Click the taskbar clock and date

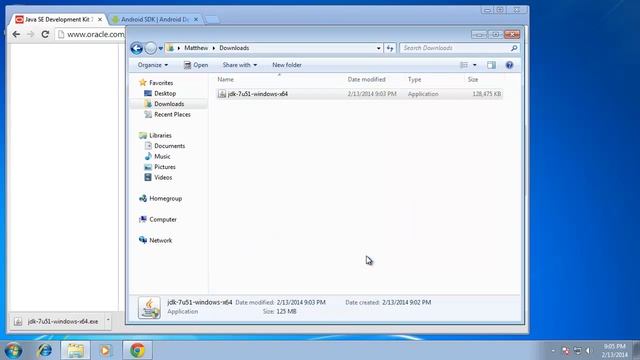pyautogui.click(x=614, y=351)
